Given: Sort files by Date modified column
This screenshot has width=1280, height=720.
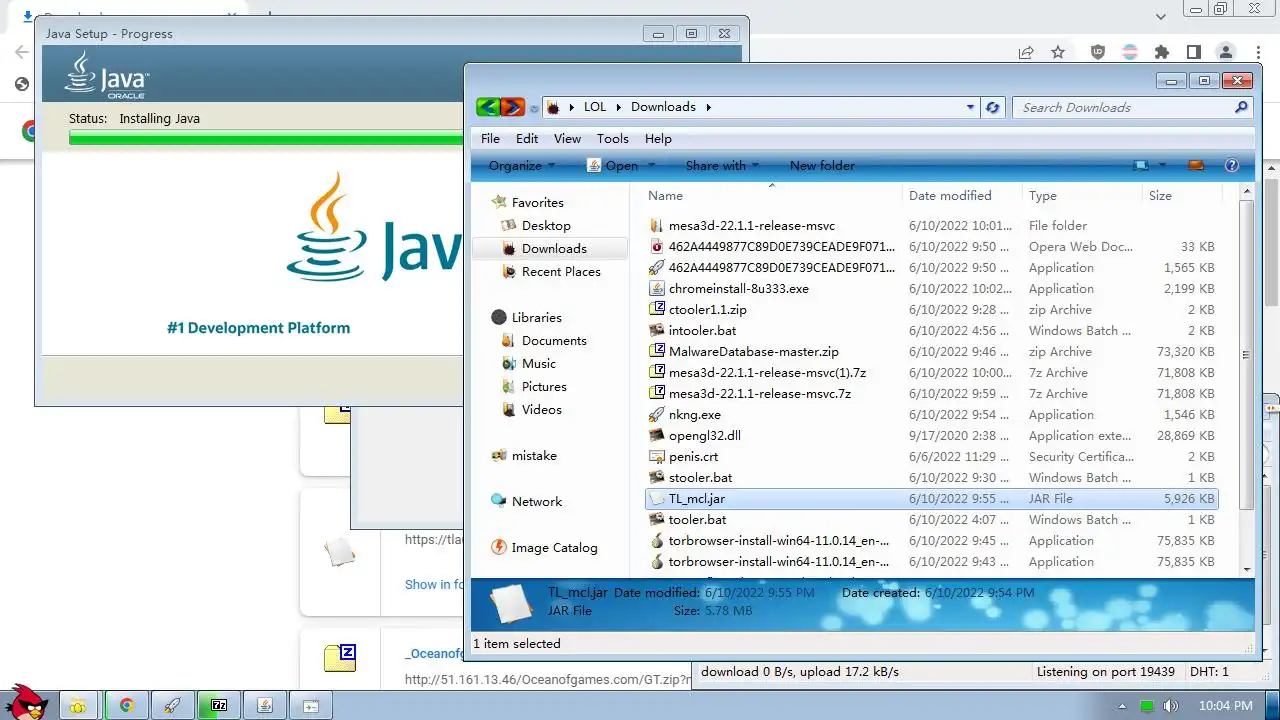Looking at the screenshot, I should pos(962,195).
